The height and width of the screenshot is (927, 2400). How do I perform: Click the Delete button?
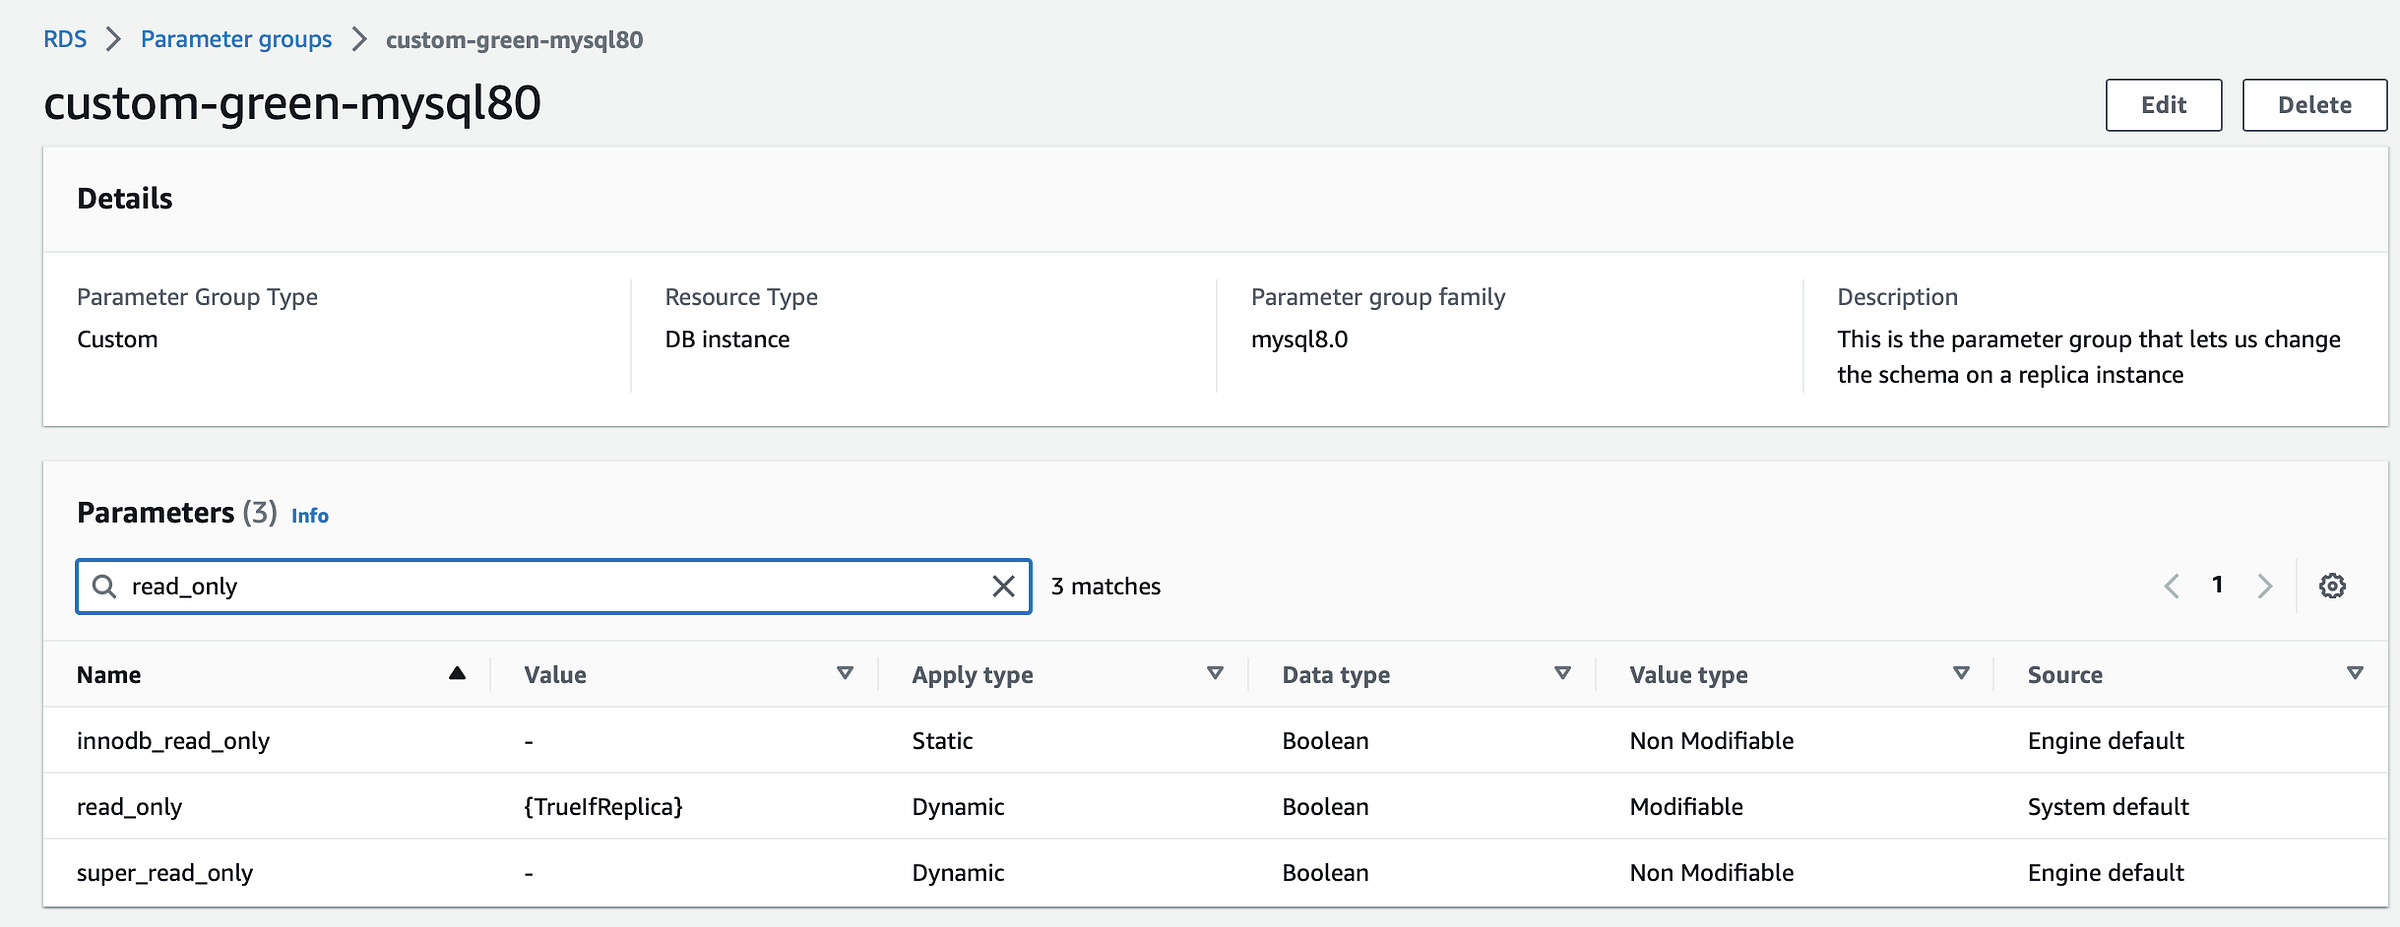point(2315,105)
